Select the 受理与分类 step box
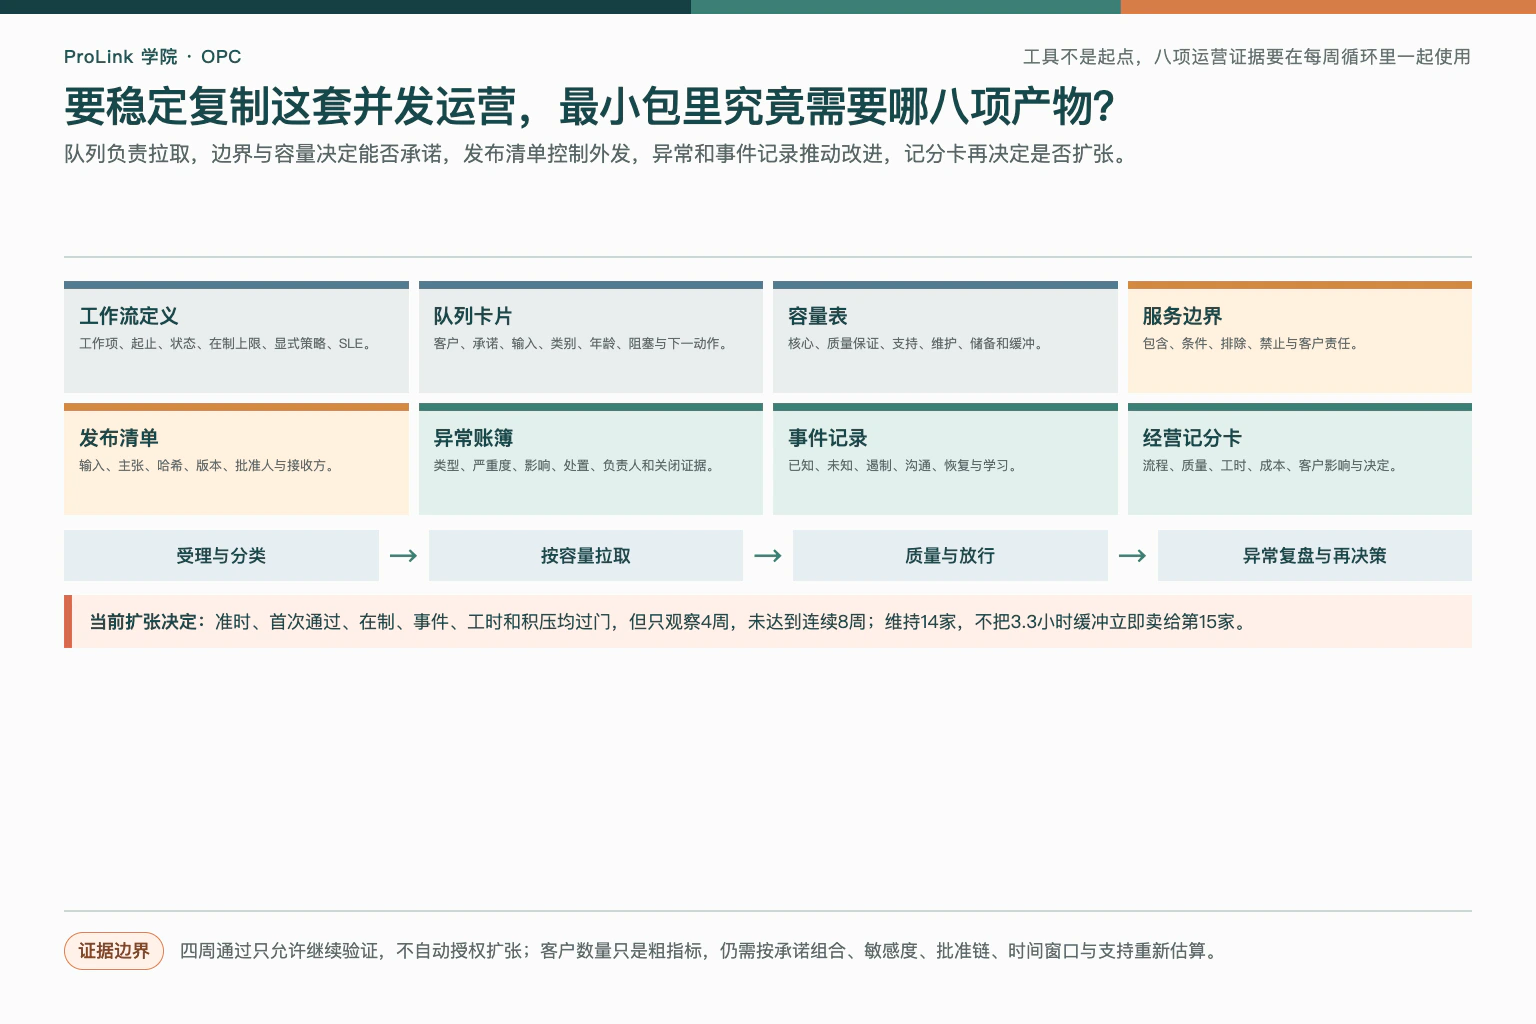This screenshot has height=1024, width=1536. click(x=221, y=555)
